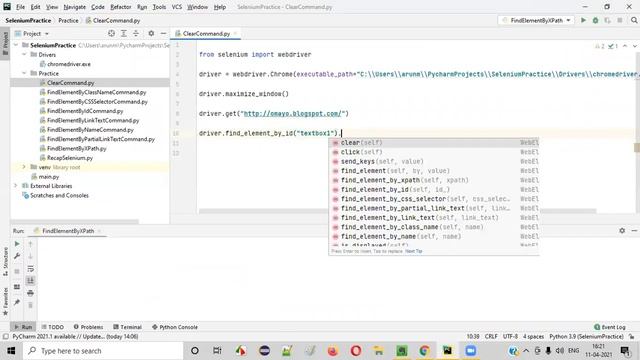Choose send_keys from the completion list

(x=434, y=161)
